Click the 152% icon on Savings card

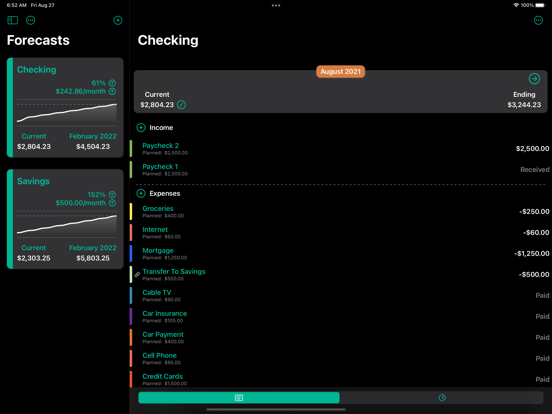(112, 194)
